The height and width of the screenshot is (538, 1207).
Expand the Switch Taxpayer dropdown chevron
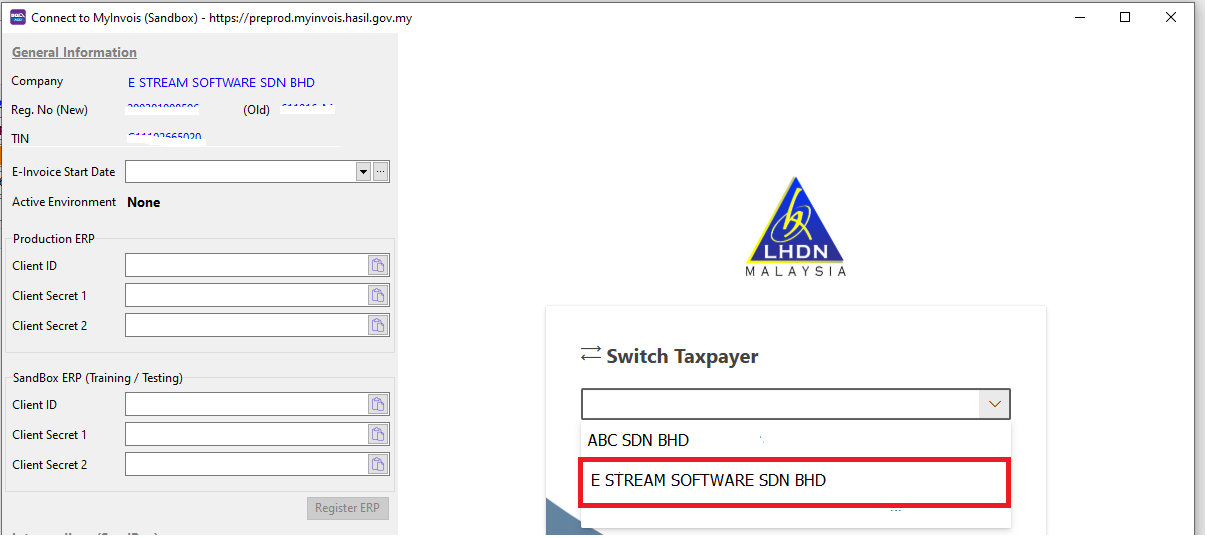(994, 404)
